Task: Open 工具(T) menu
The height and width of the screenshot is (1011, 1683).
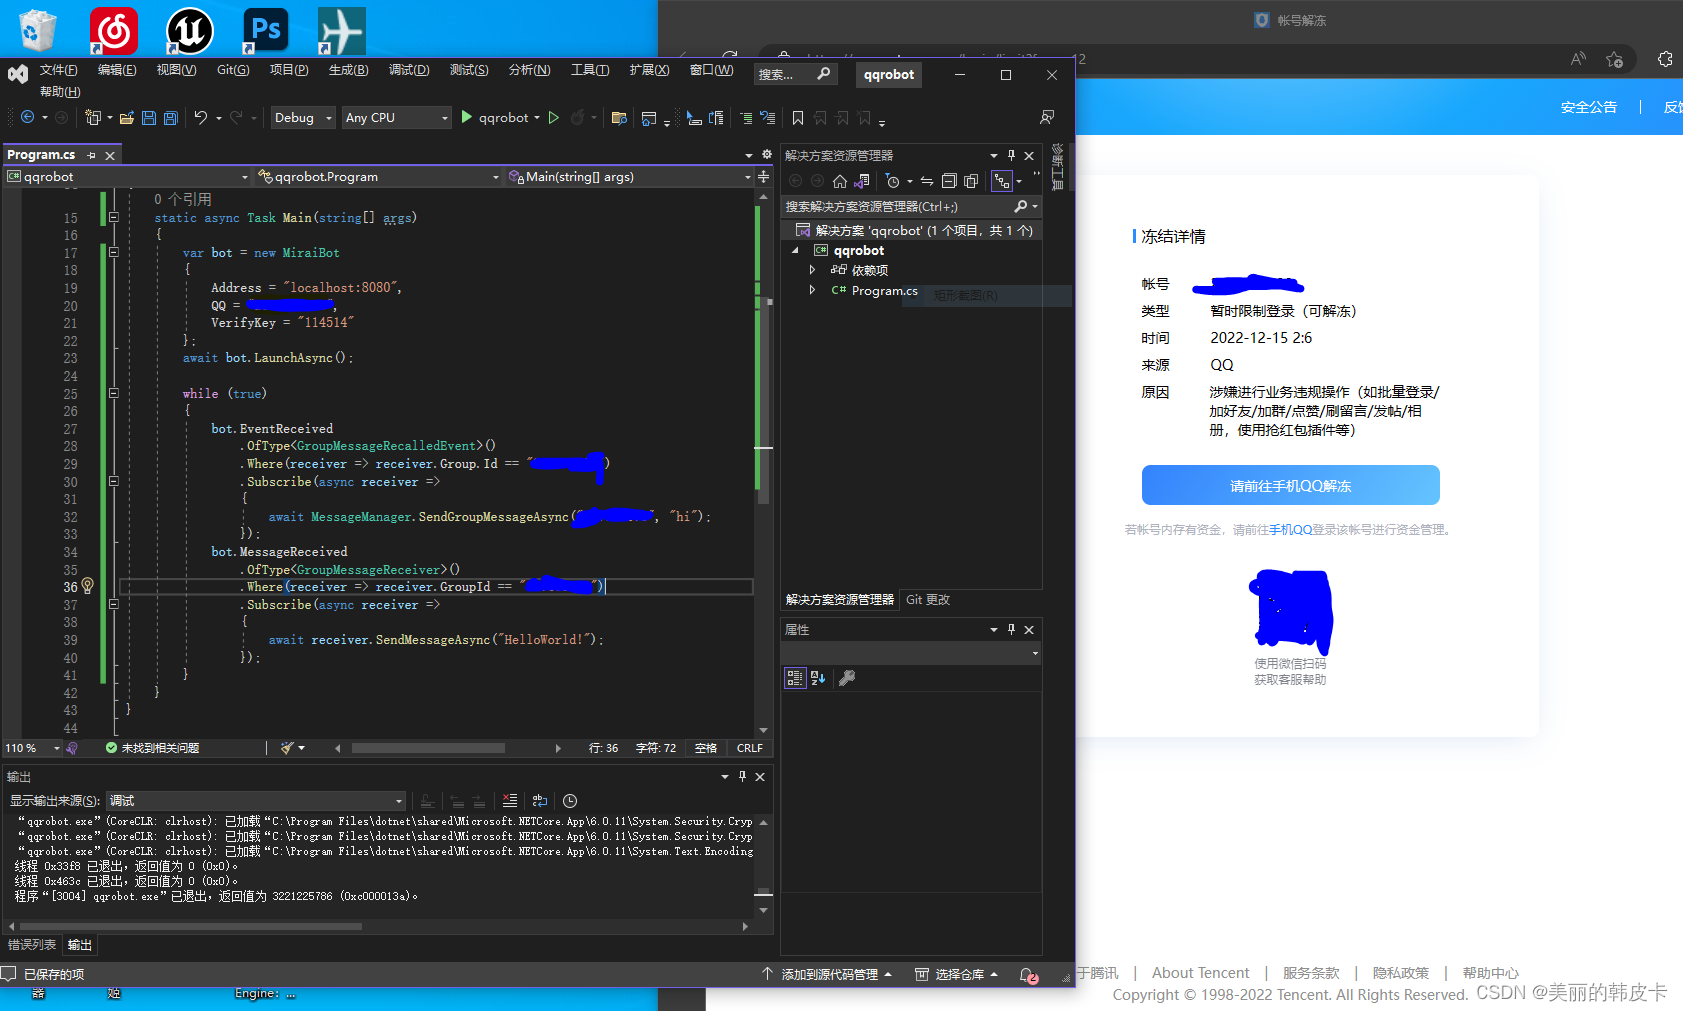Action: (x=590, y=70)
